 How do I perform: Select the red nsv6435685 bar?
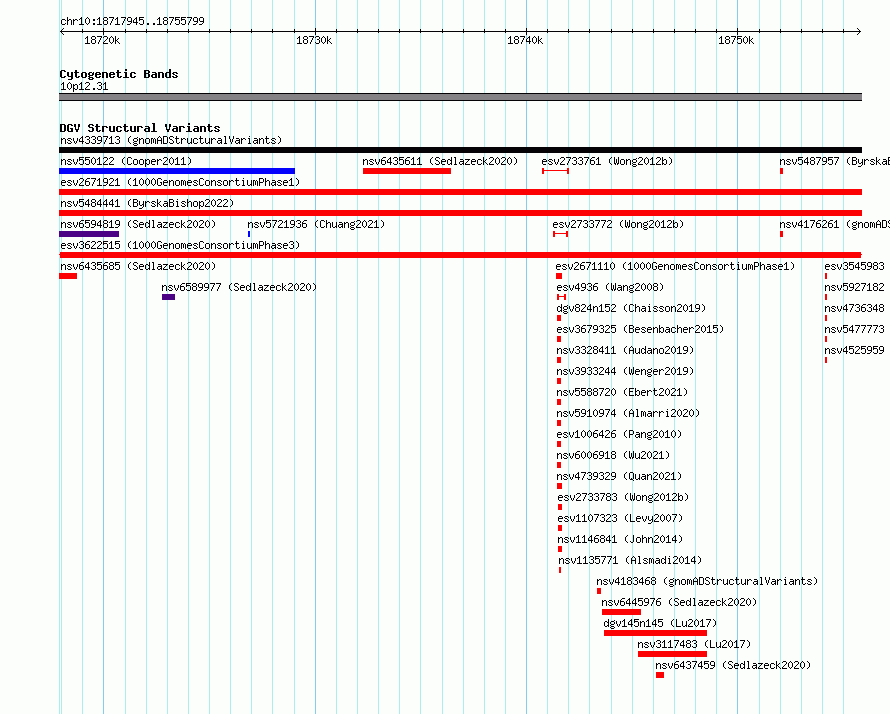click(x=68, y=276)
